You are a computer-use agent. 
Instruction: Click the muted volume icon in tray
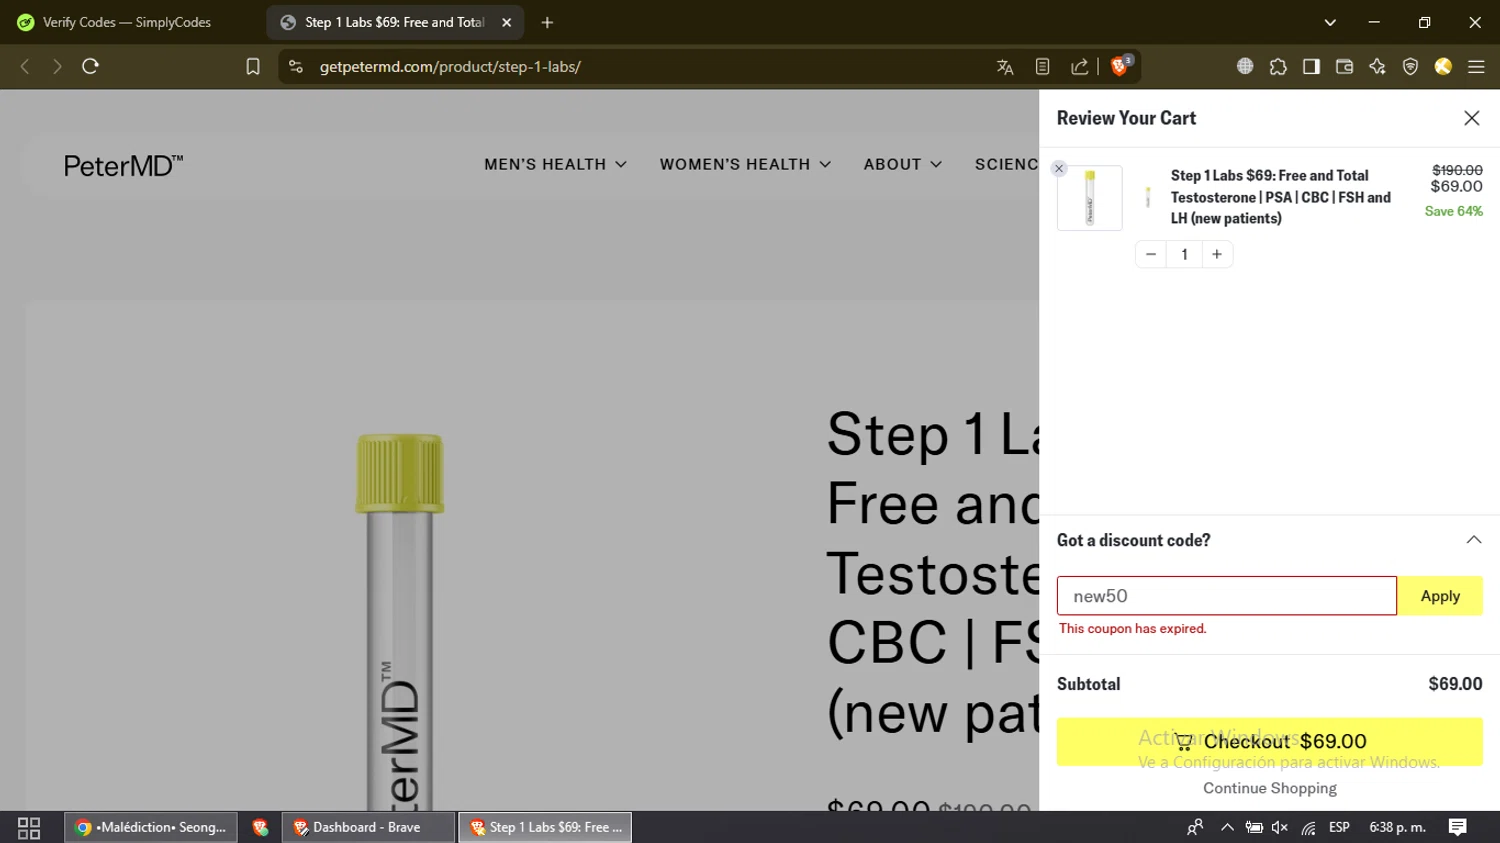tap(1280, 827)
